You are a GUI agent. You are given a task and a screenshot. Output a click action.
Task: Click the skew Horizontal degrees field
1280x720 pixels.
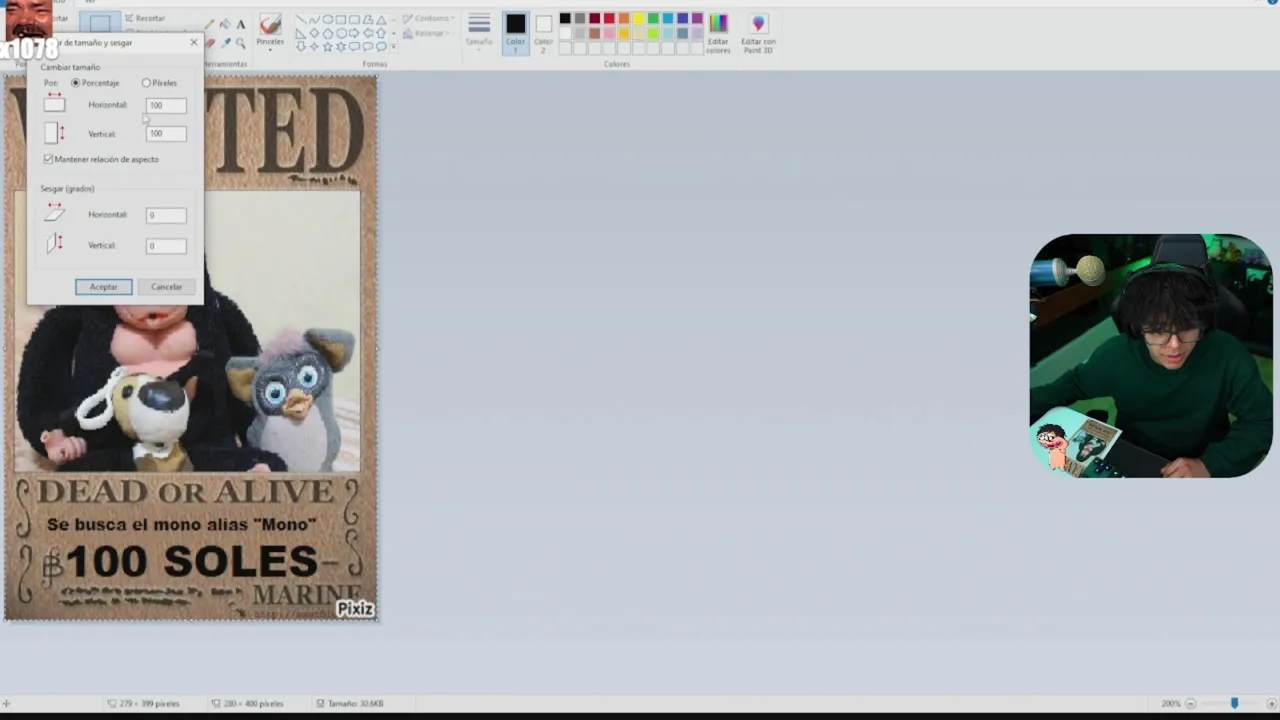click(166, 215)
